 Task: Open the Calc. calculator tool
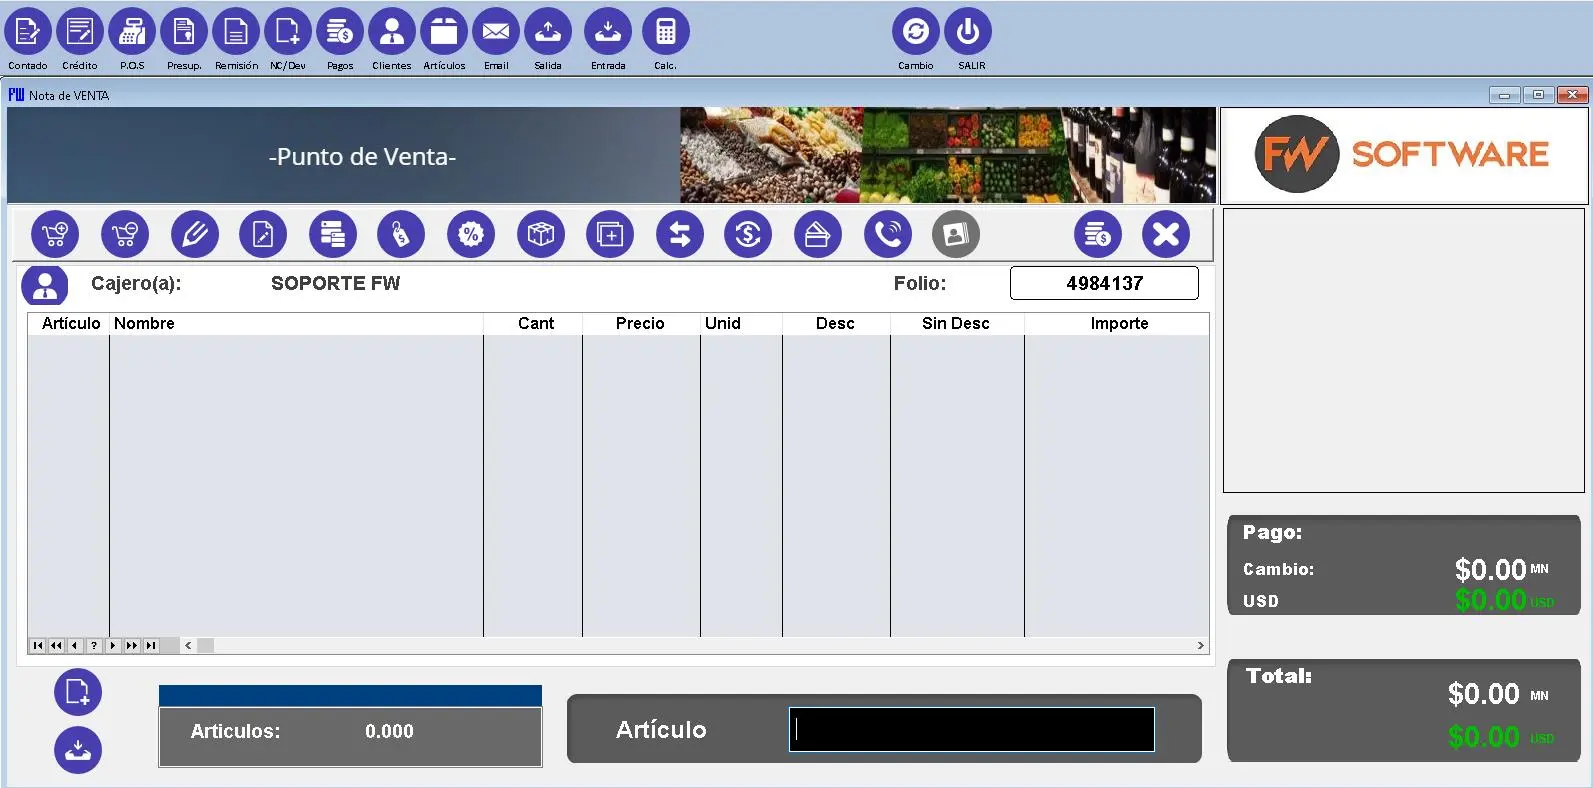665,33
